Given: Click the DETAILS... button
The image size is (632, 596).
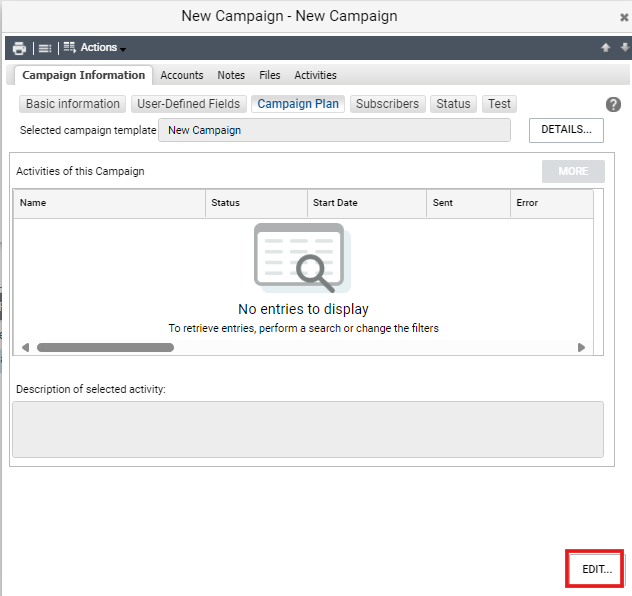Looking at the screenshot, I should [x=566, y=130].
